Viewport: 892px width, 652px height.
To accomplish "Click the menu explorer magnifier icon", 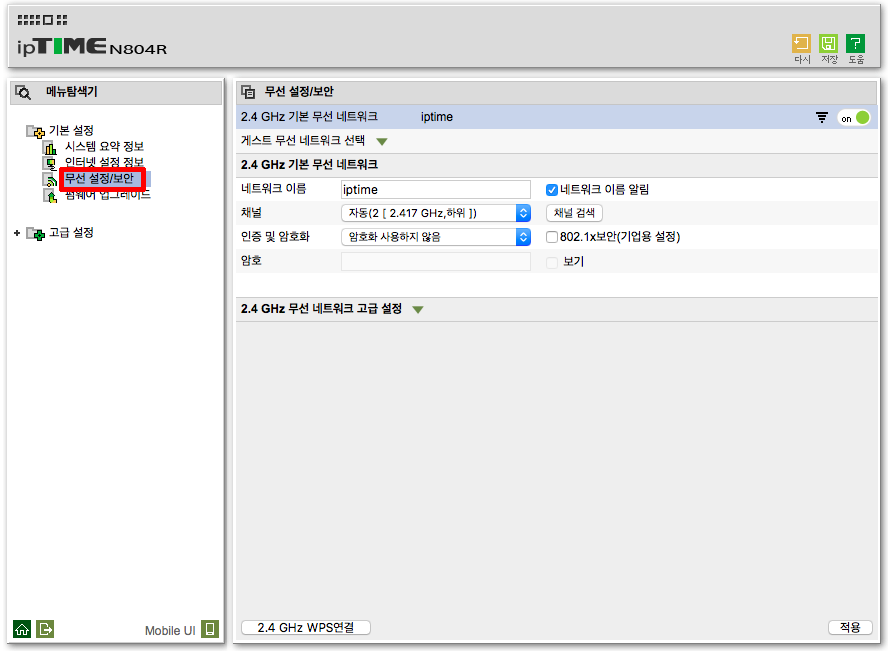I will click(x=23, y=92).
